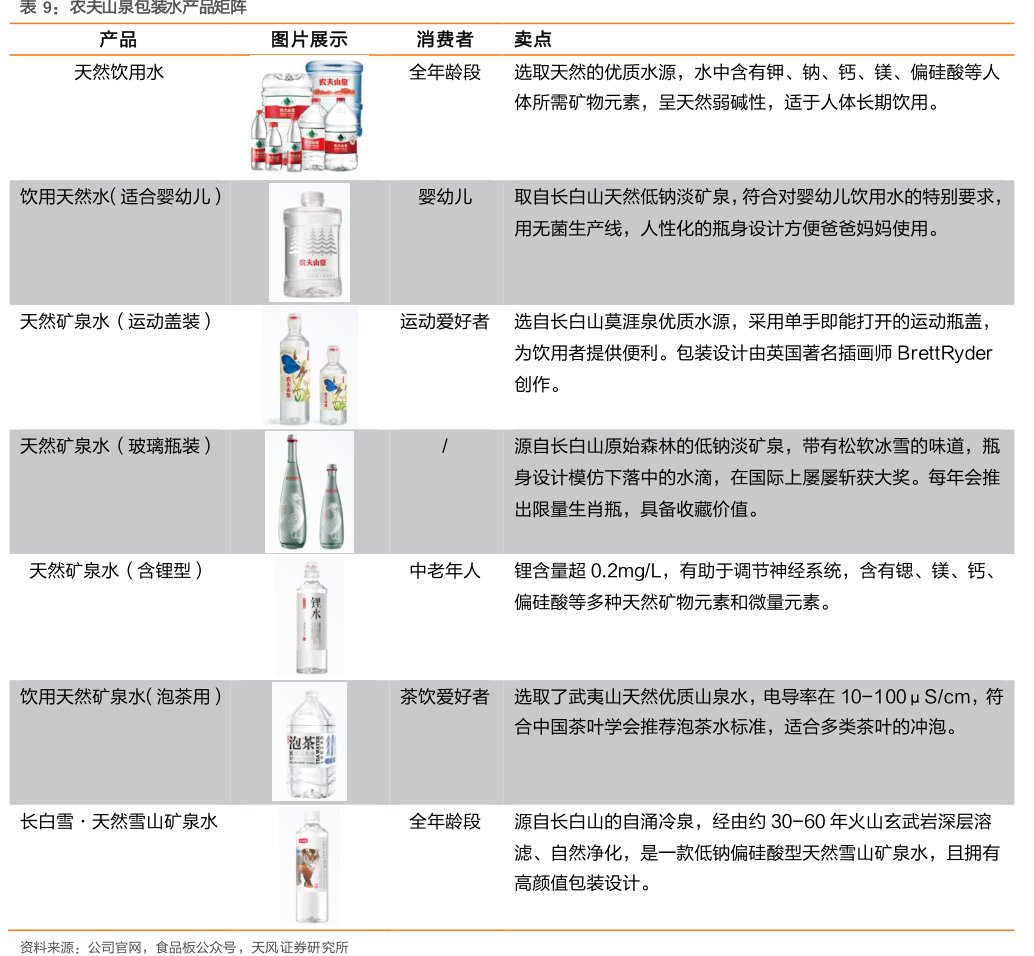Viewport: 1034px width, 956px height.
Task: Click the text mentioning BrettRyder
Action: (x=753, y=353)
